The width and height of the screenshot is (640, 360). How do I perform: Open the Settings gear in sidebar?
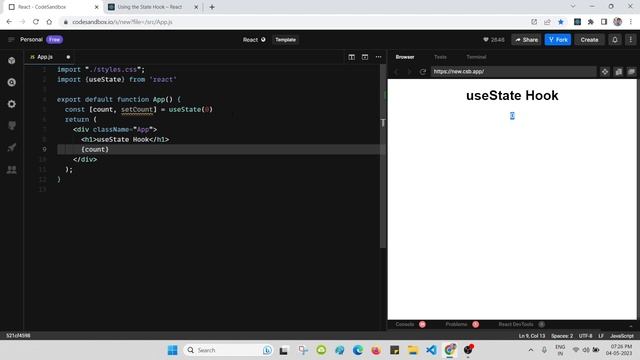click(11, 104)
